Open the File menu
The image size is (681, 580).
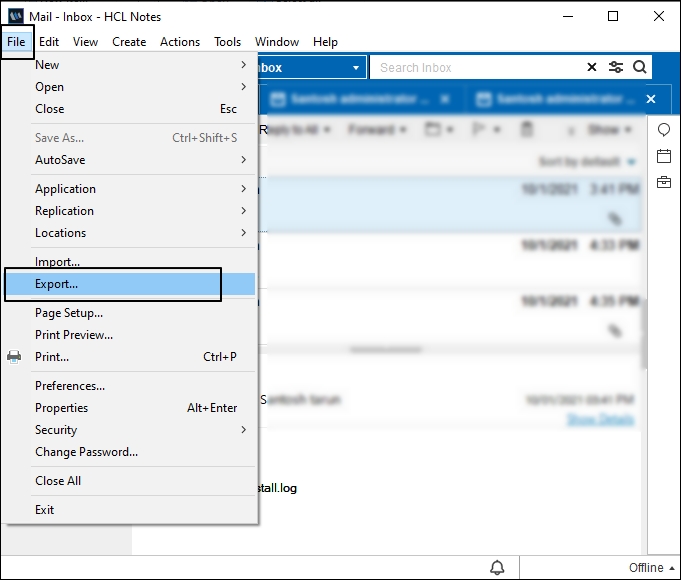point(16,42)
